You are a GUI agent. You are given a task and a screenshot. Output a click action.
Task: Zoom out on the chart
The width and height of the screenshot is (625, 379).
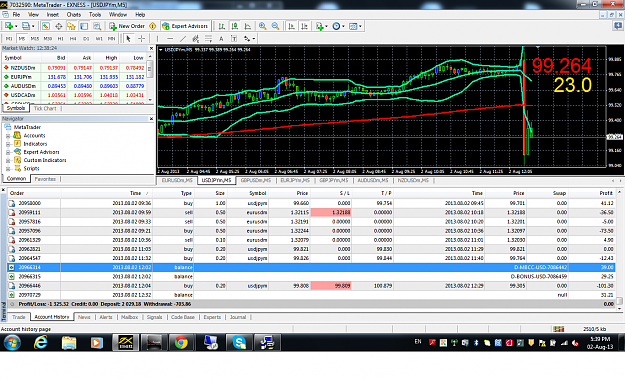tap(275, 26)
